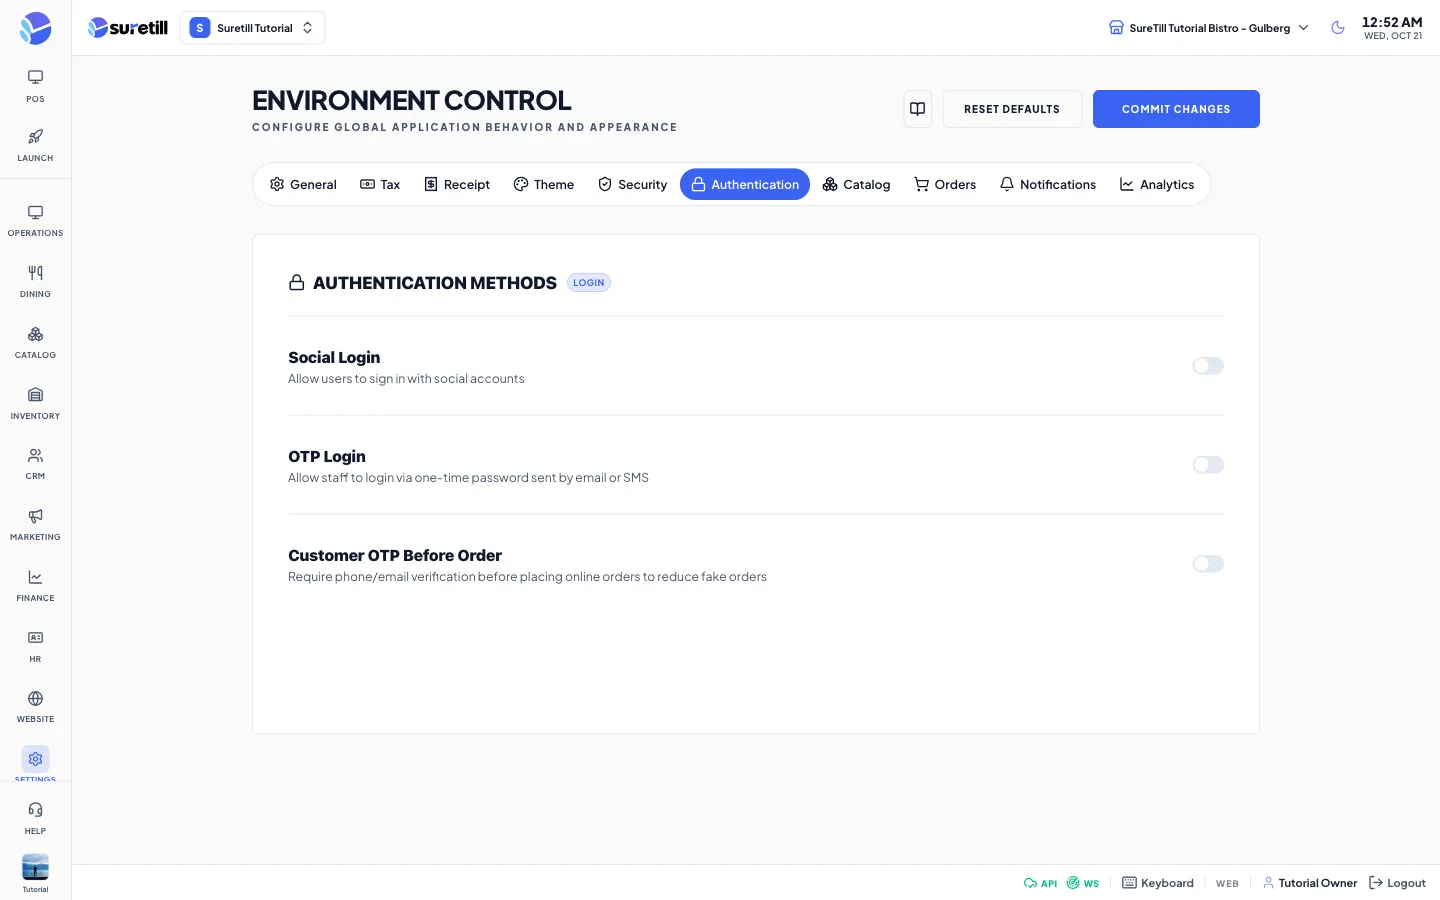Click the Settings gear in sidebar
The width and height of the screenshot is (1440, 900).
tap(35, 759)
